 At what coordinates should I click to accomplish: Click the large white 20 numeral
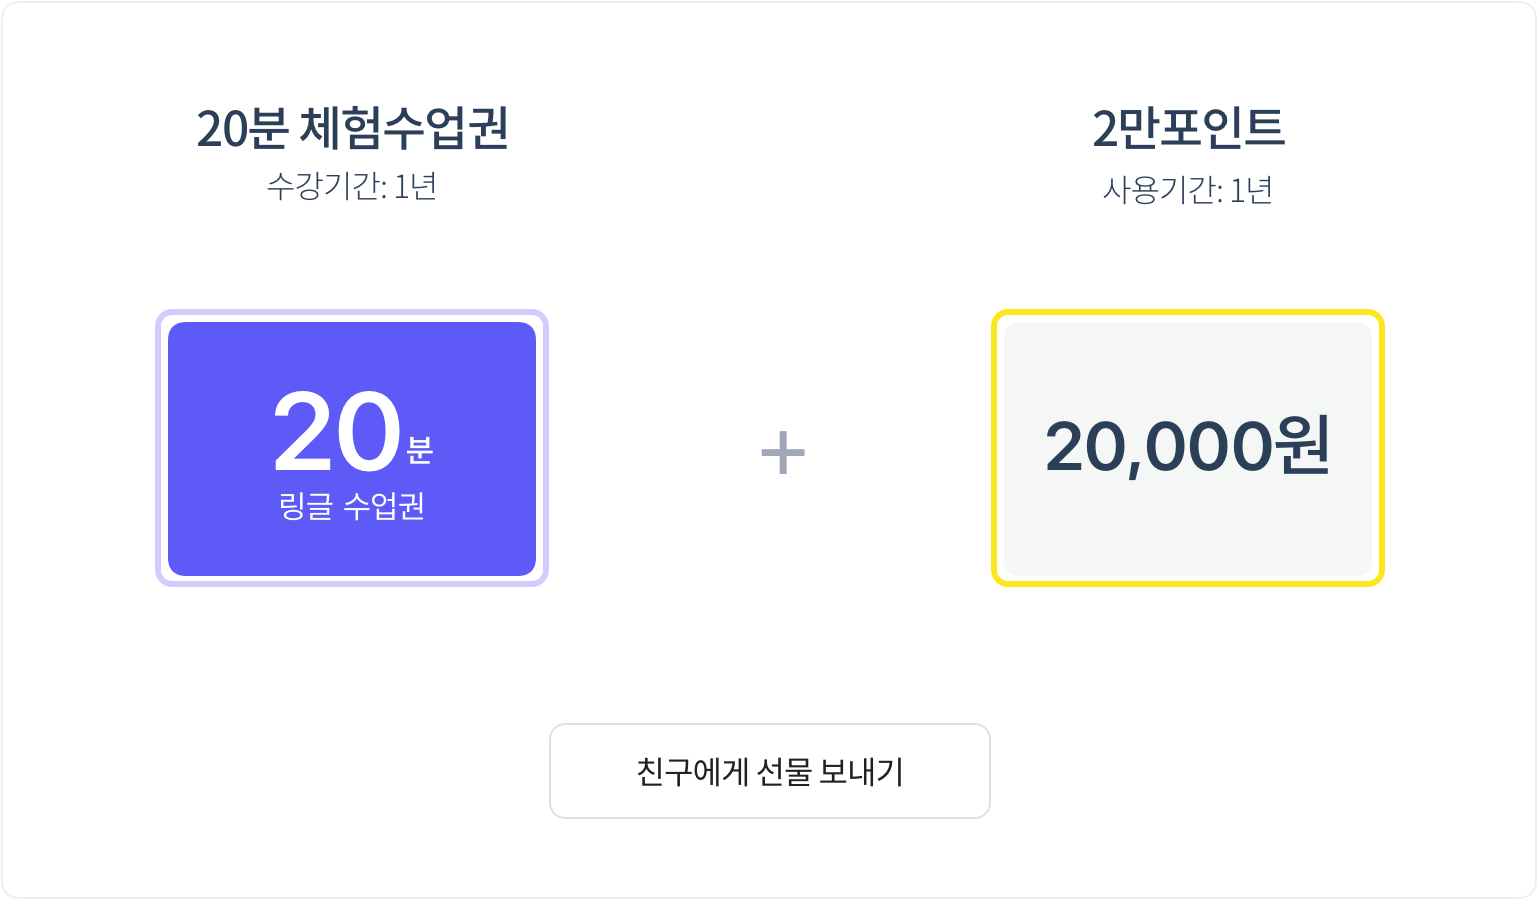tap(337, 431)
